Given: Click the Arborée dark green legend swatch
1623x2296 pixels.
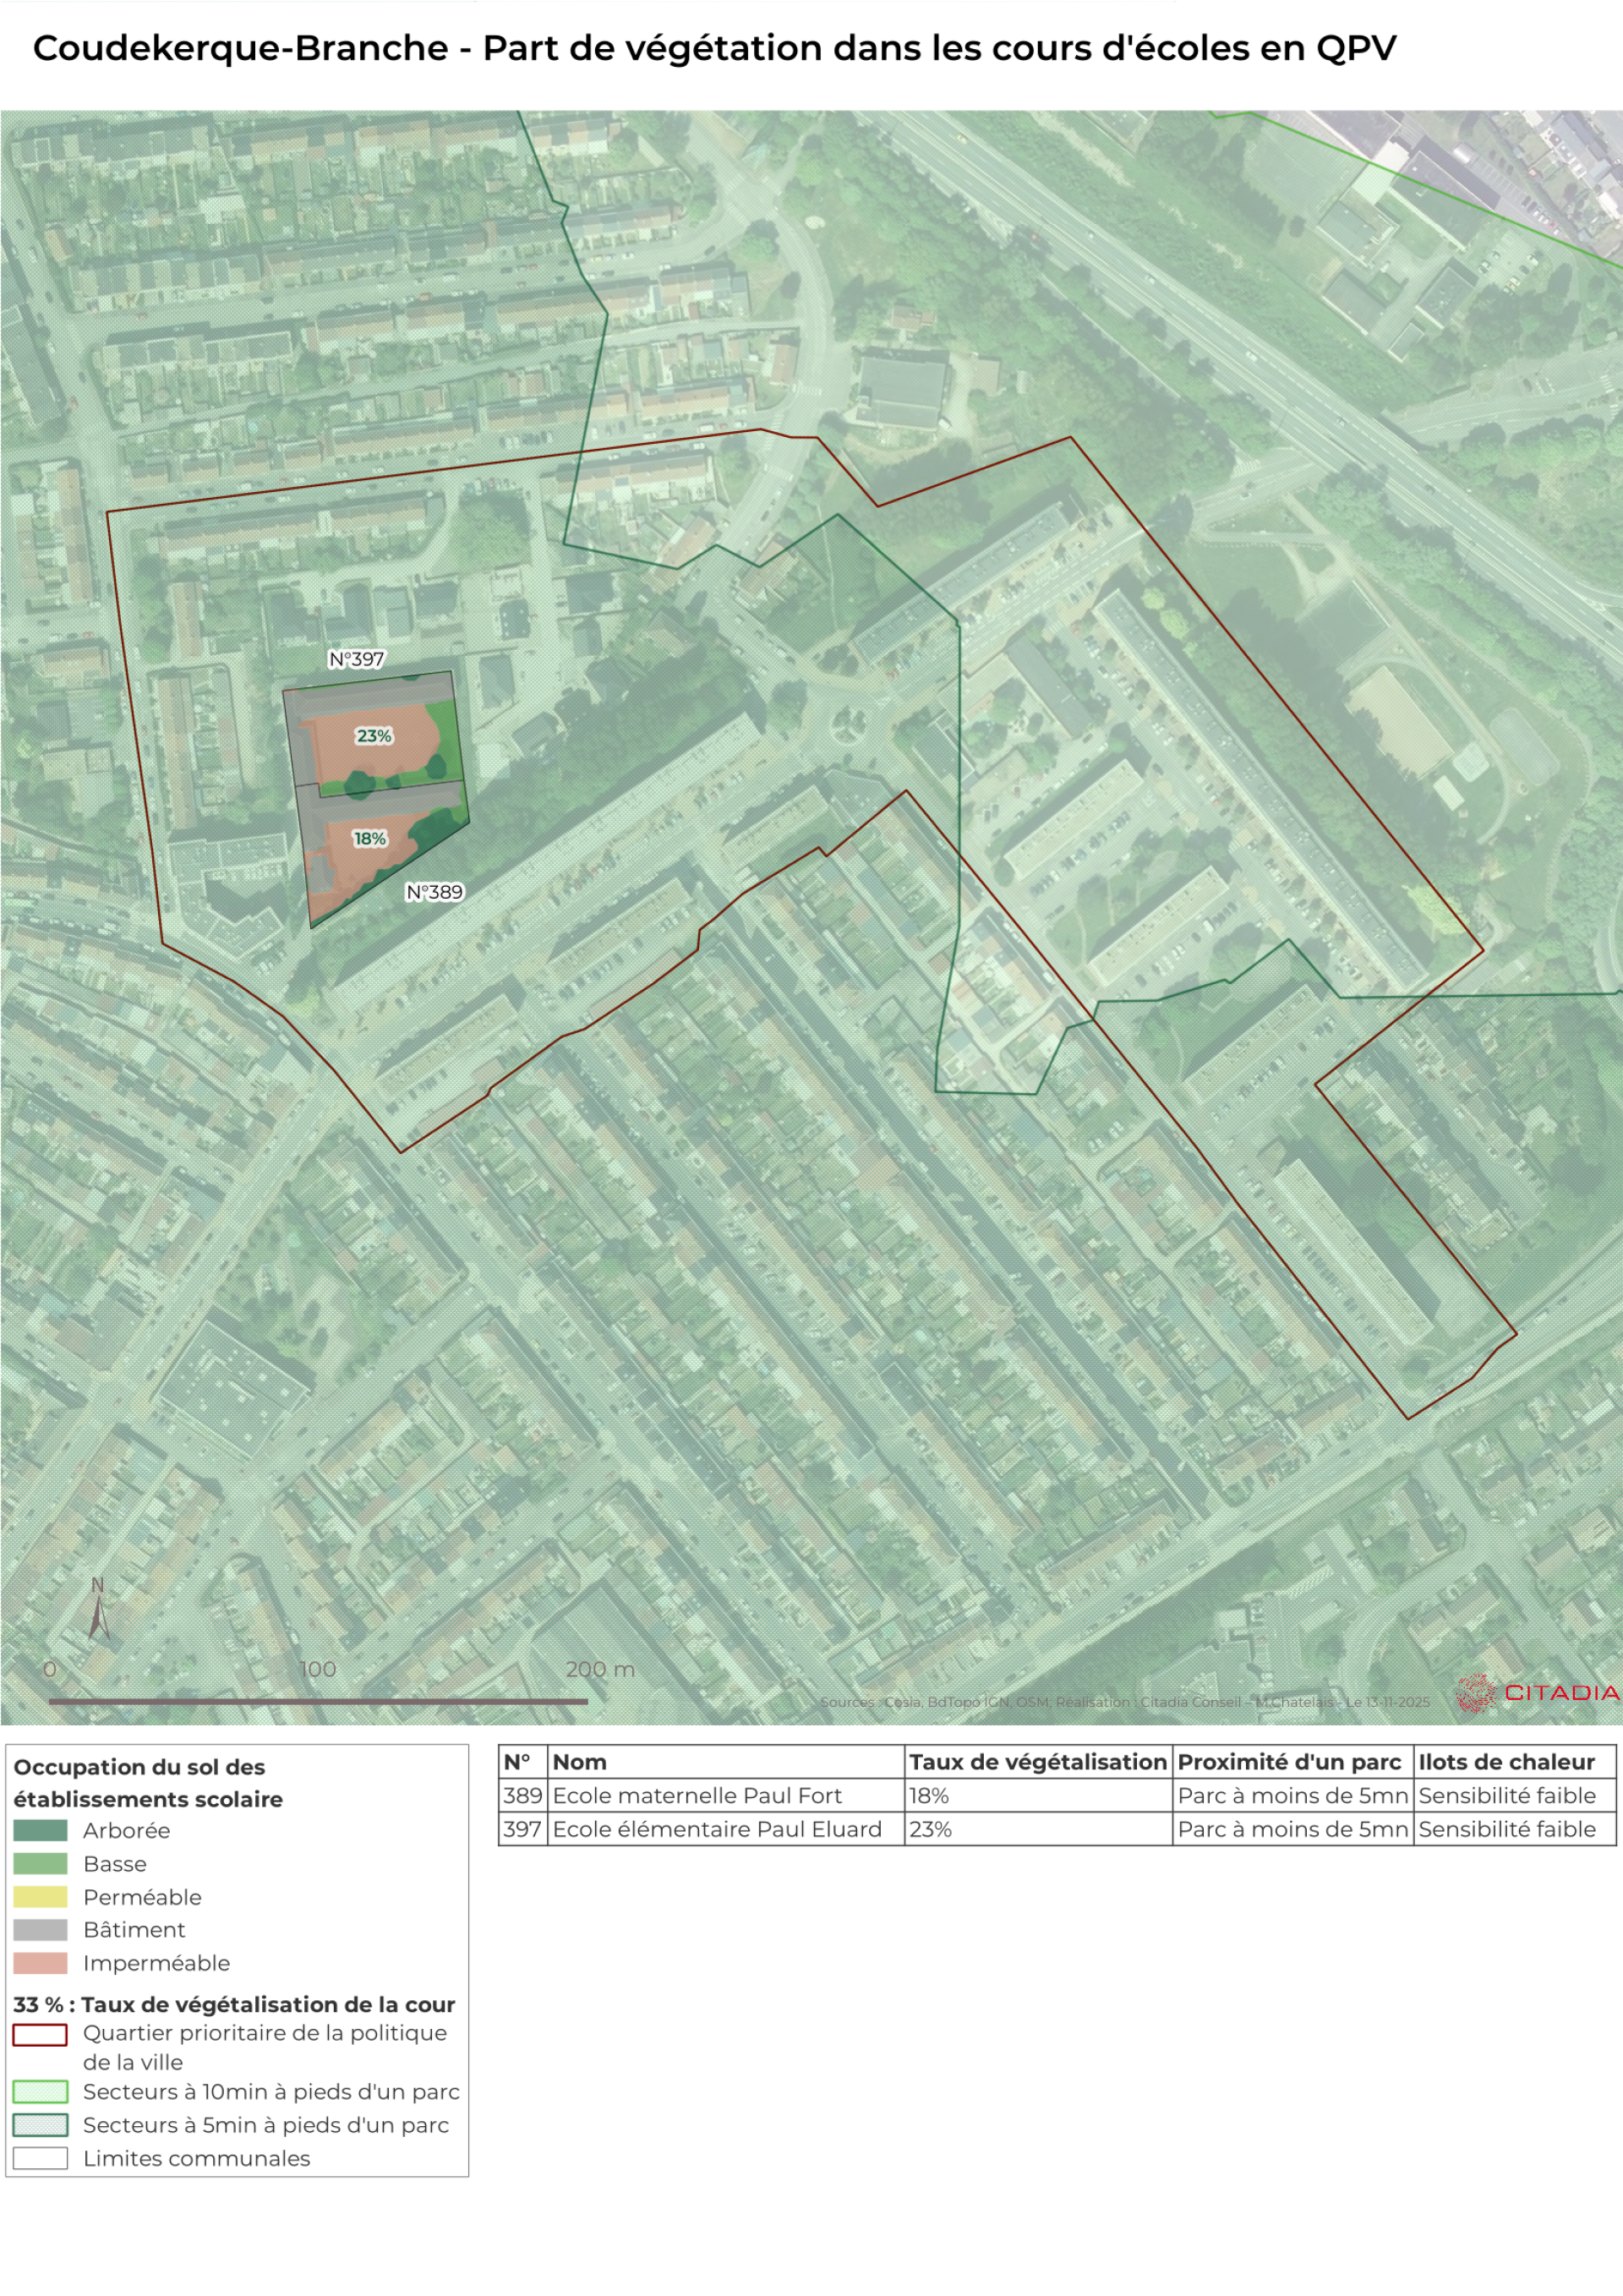Looking at the screenshot, I should pyautogui.click(x=40, y=1830).
